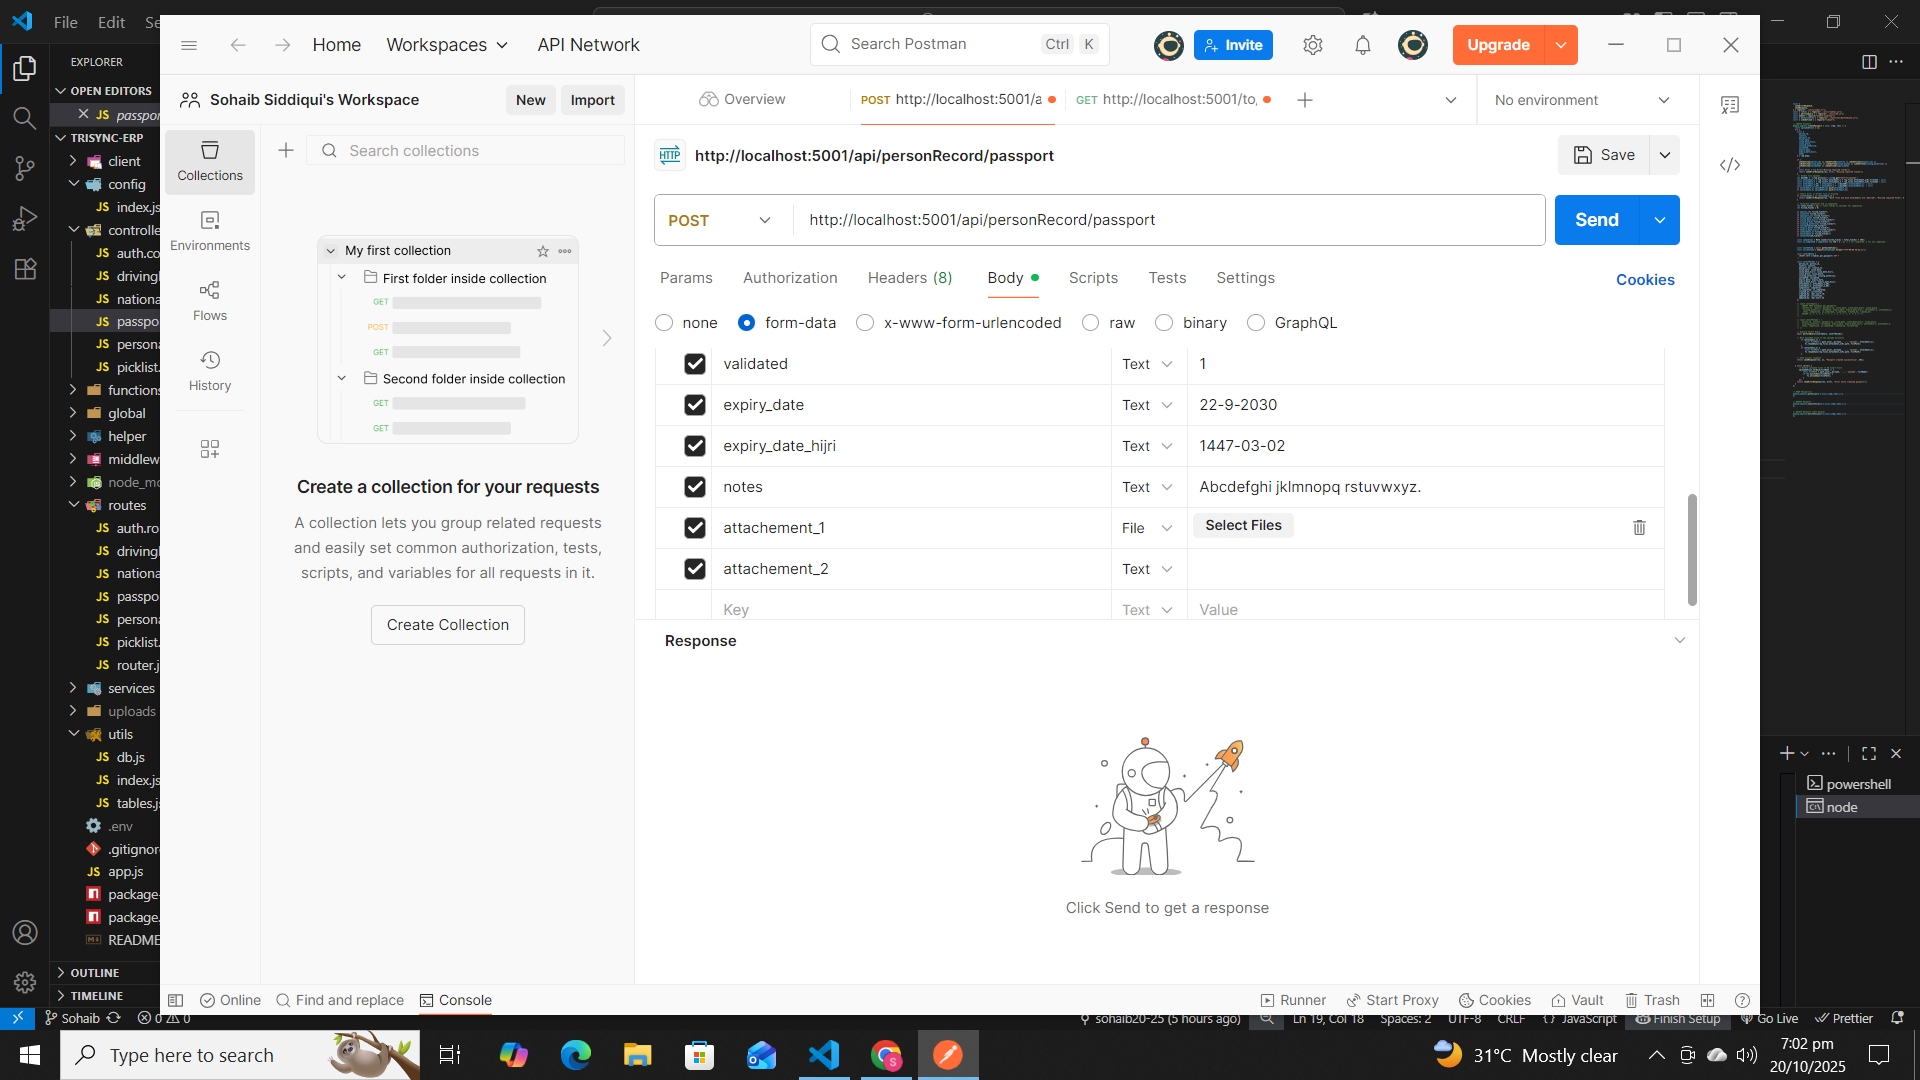Open the No environment selector dropdown
The height and width of the screenshot is (1080, 1920).
click(1582, 100)
